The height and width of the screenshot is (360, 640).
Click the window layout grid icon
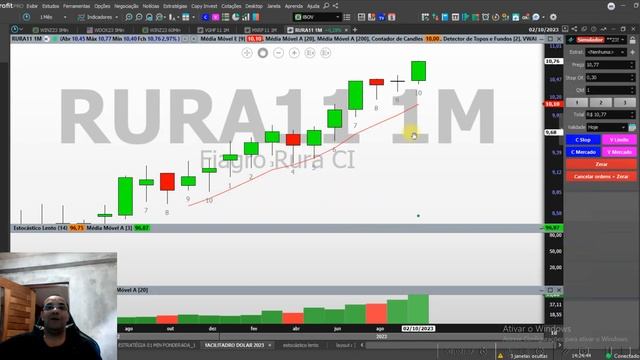[x=186, y=17]
